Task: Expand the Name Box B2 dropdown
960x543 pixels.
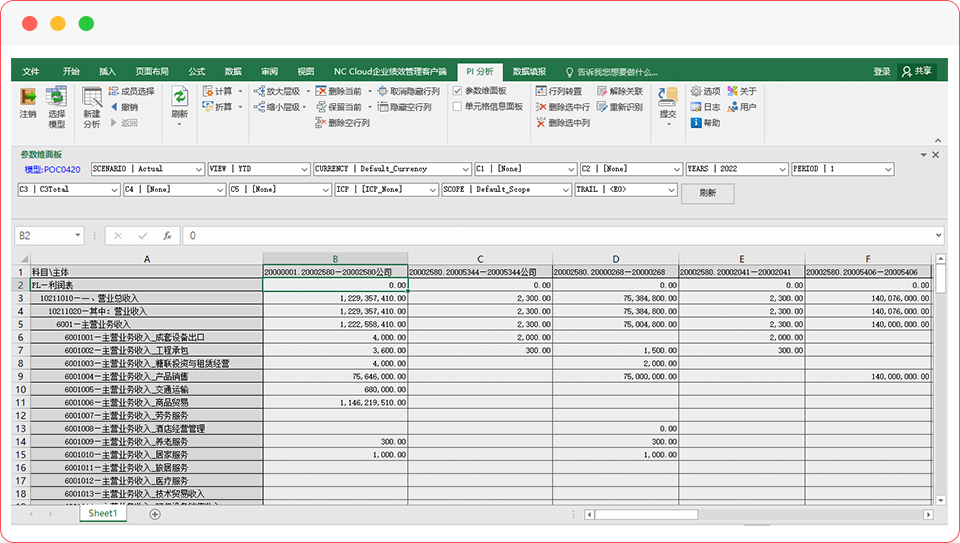Action: coord(78,236)
